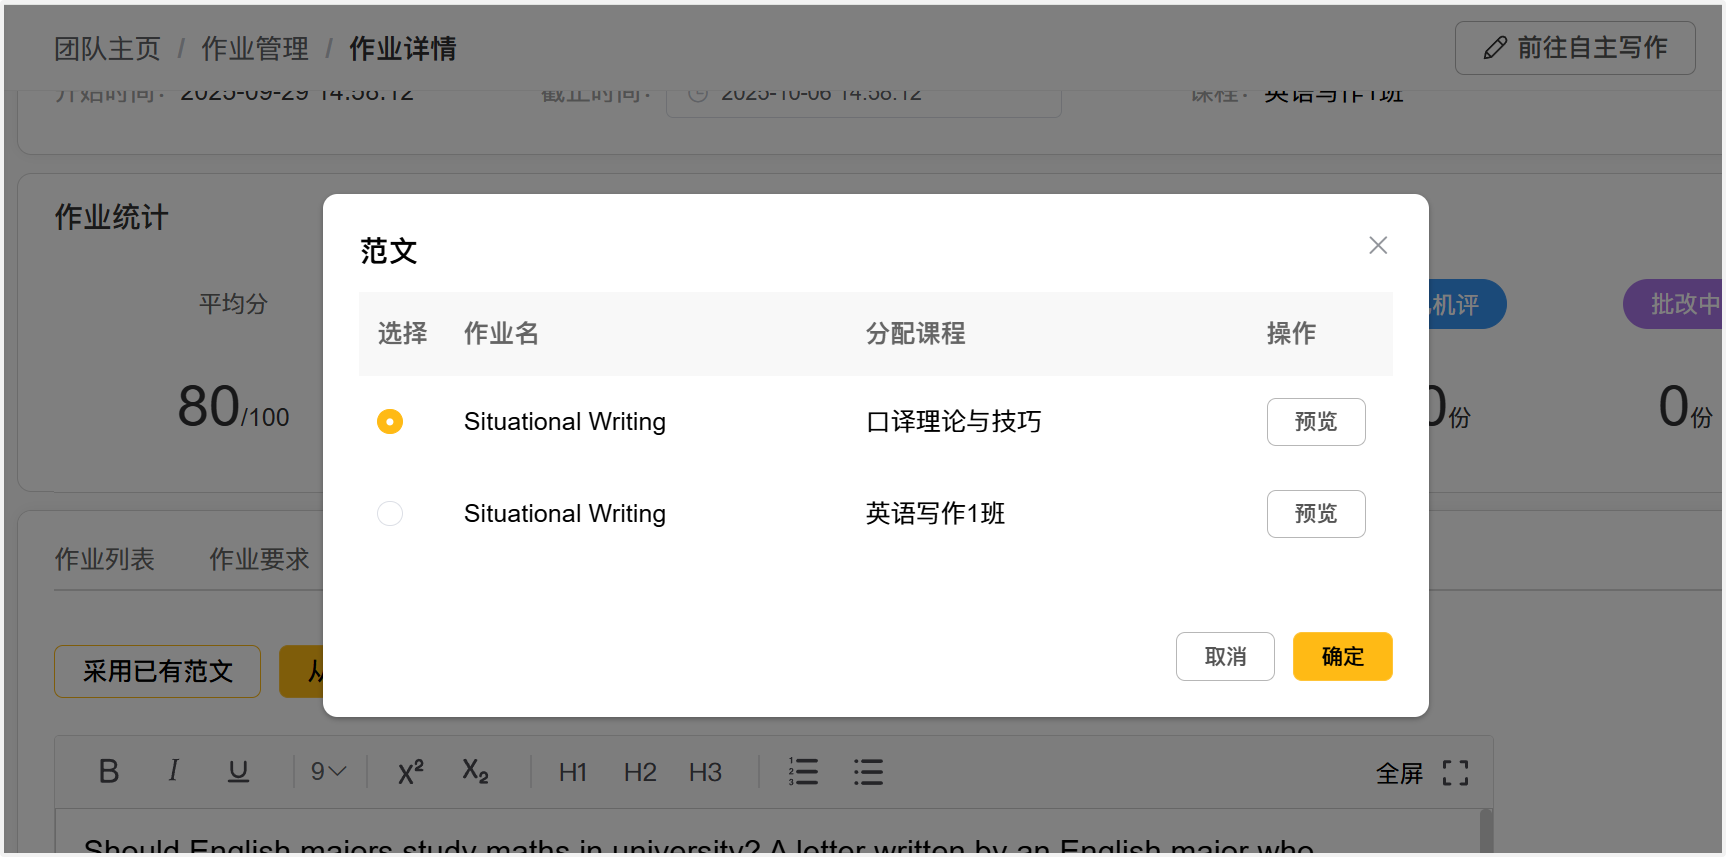Select the 口译理论与技巧 radio button
The image size is (1726, 857).
click(390, 422)
